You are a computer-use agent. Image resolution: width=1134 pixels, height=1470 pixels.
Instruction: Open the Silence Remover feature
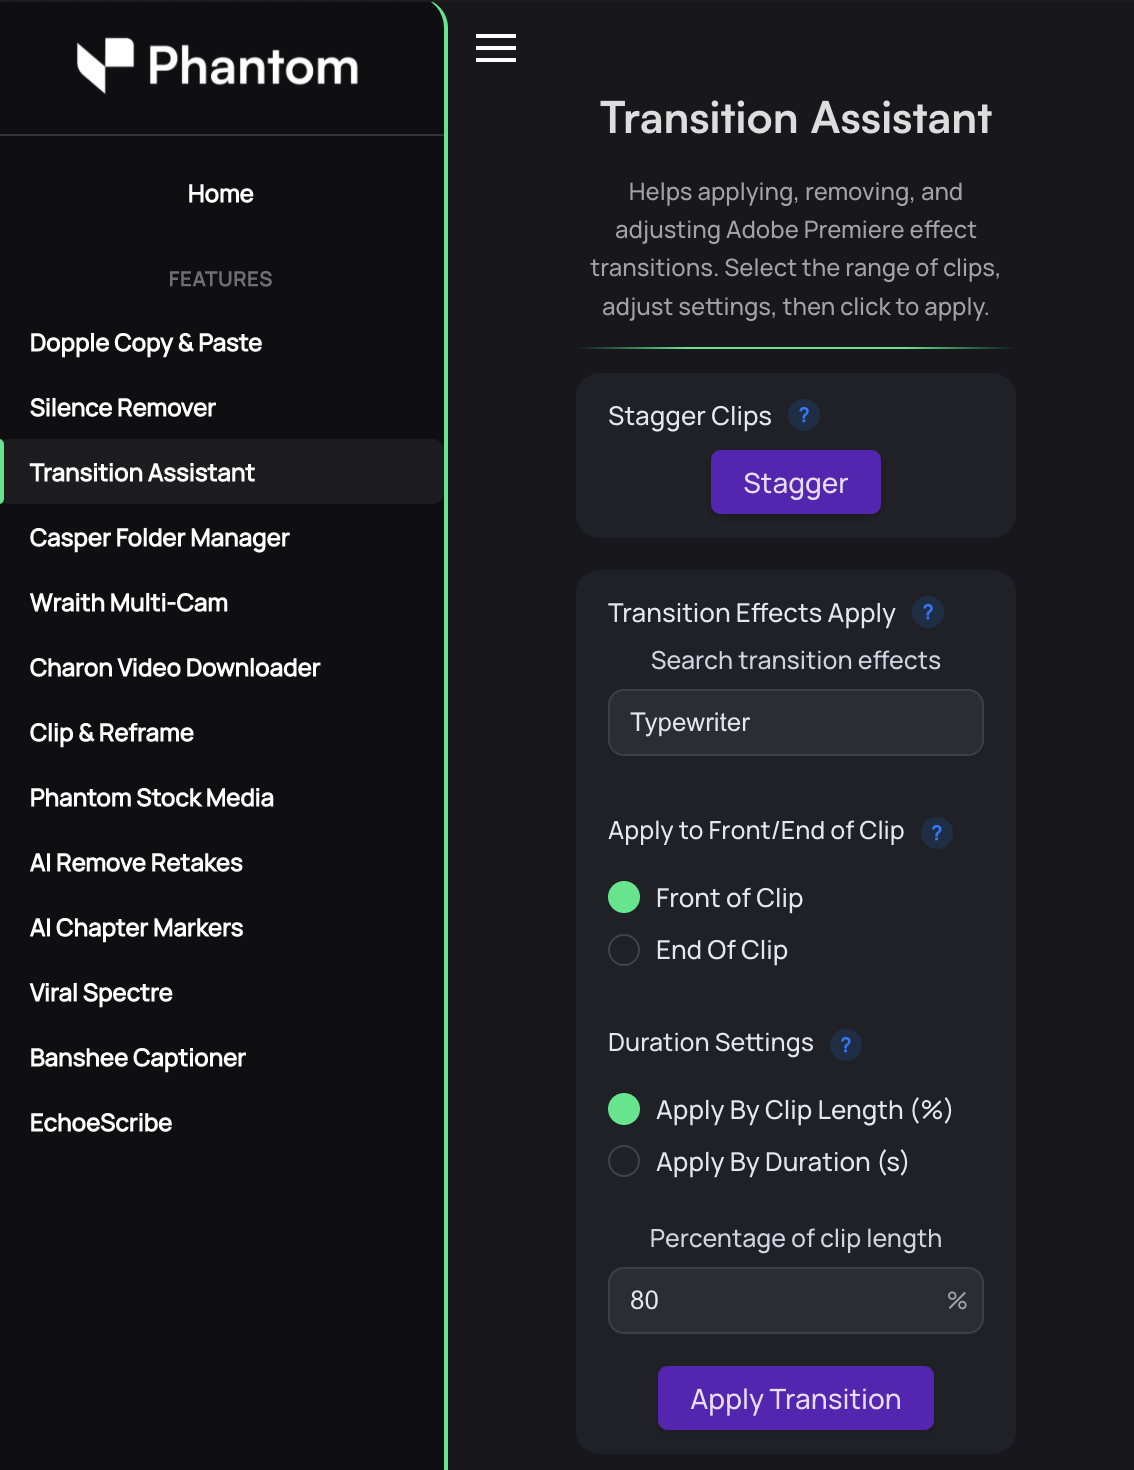coord(122,407)
